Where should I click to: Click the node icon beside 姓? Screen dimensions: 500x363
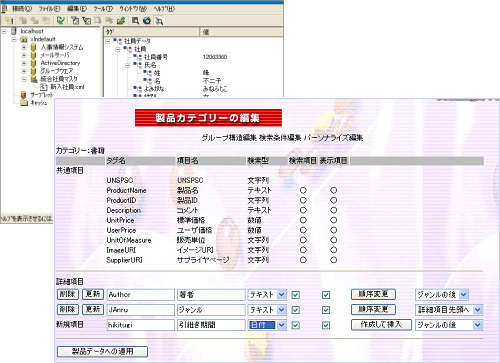tap(147, 73)
